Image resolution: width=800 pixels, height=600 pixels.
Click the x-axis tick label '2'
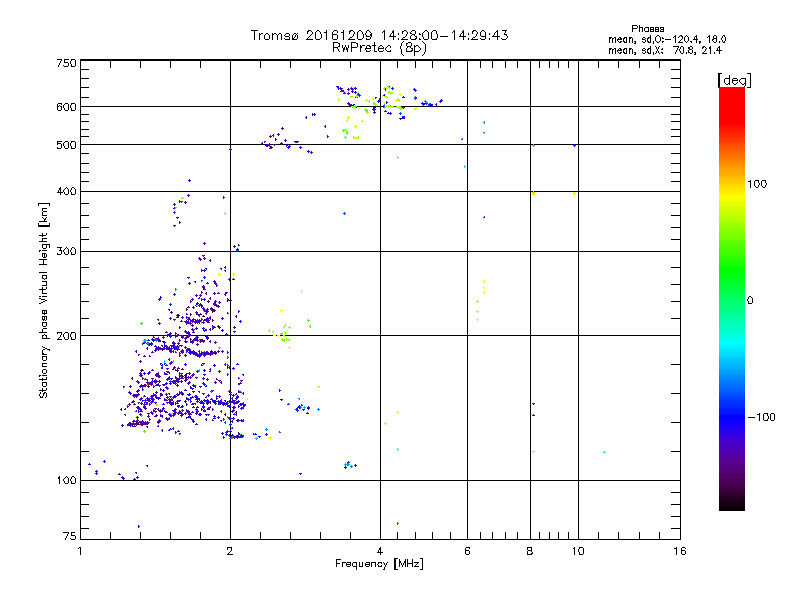[230, 551]
